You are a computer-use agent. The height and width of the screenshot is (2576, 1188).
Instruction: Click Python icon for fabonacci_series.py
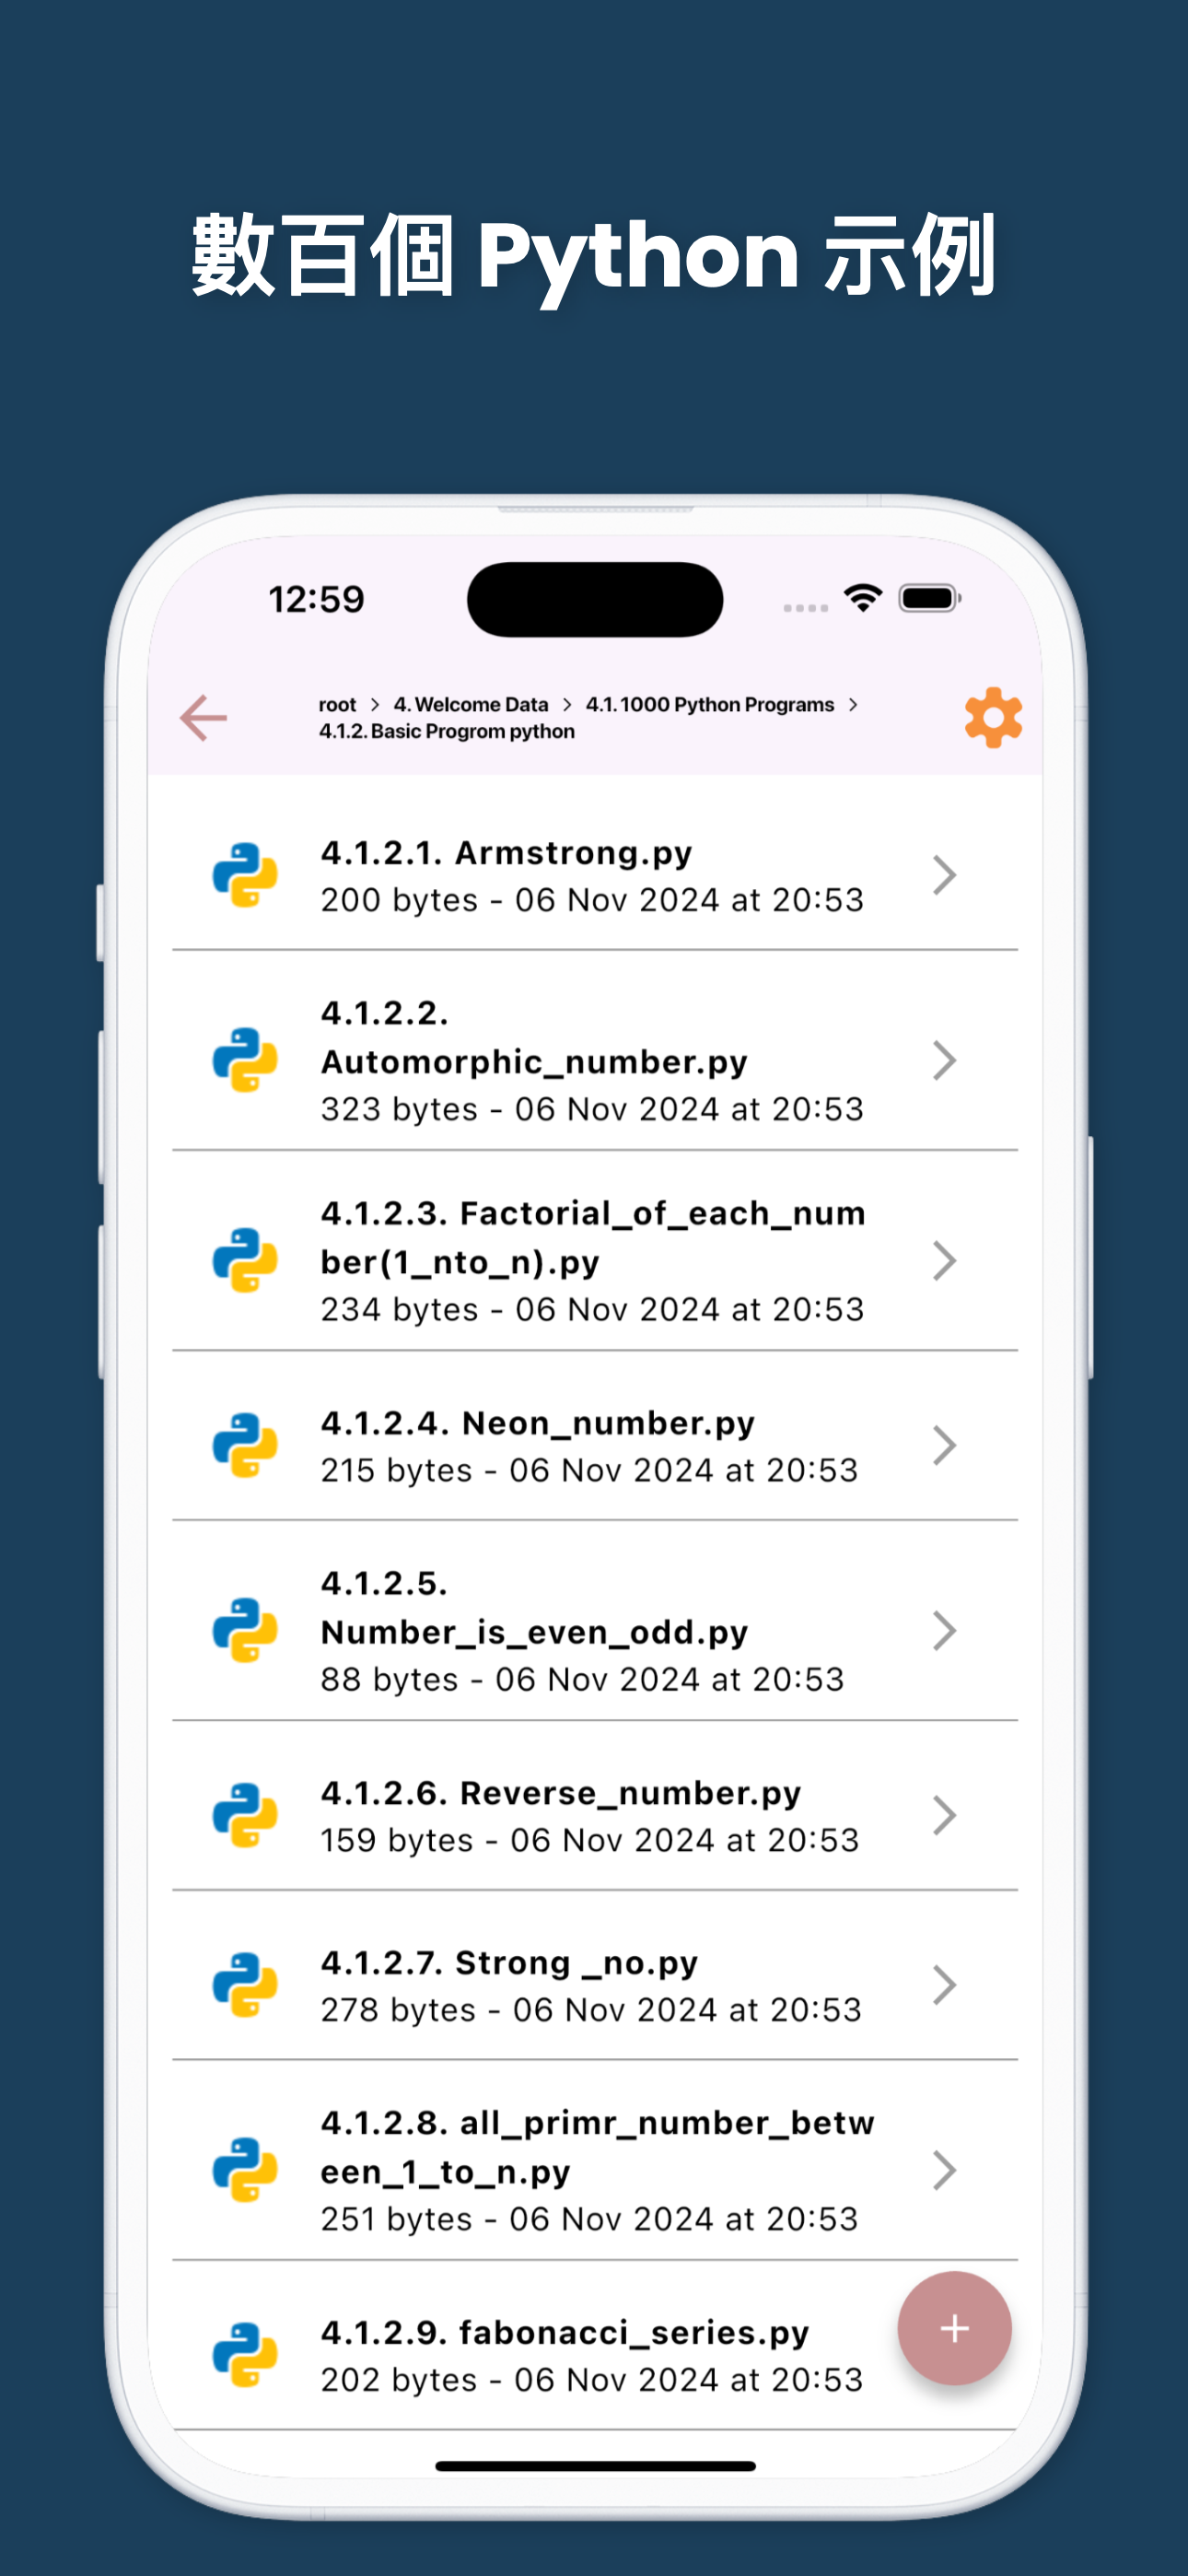[x=245, y=2355]
